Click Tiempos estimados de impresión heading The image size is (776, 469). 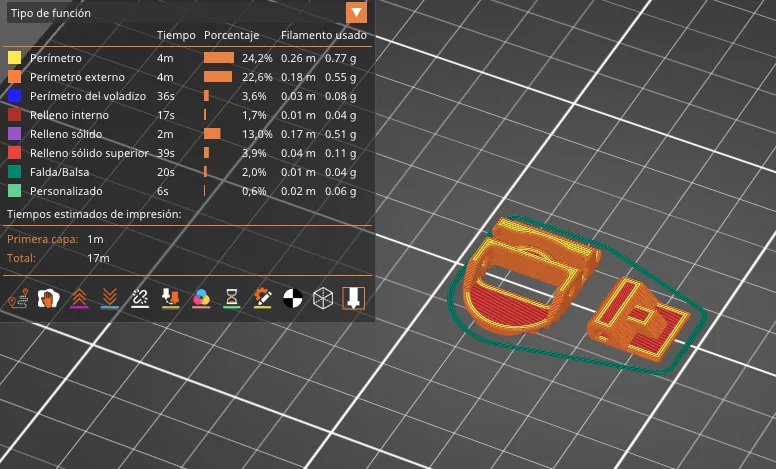tap(94, 214)
